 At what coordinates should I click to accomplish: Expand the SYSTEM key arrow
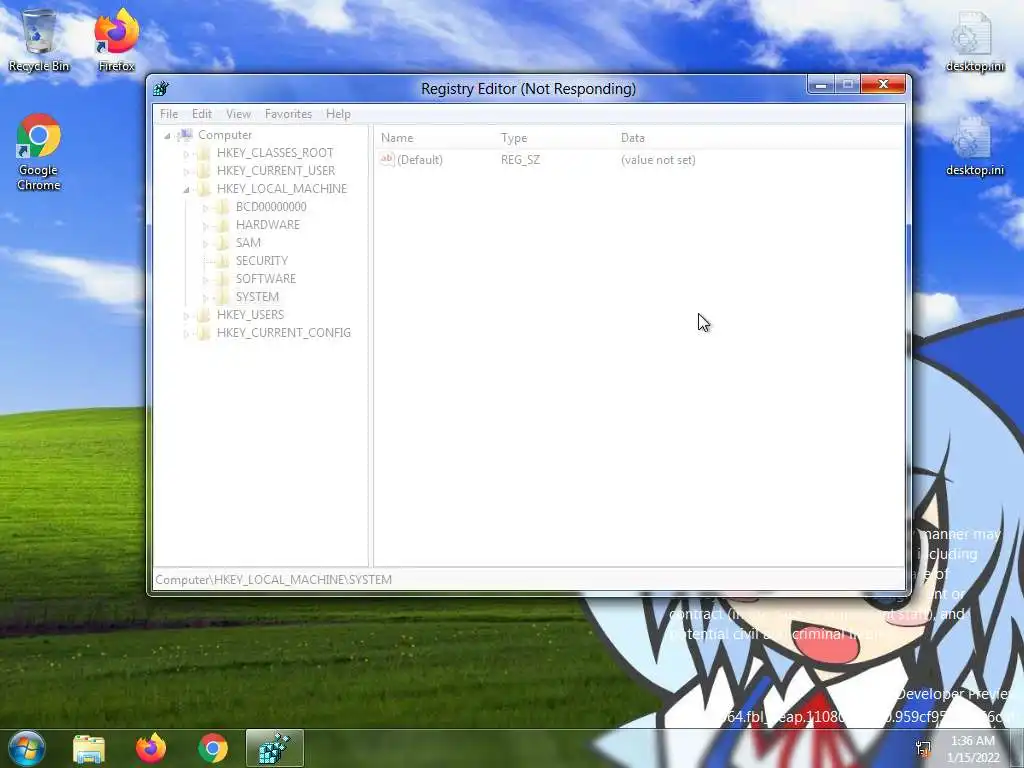click(x=205, y=298)
